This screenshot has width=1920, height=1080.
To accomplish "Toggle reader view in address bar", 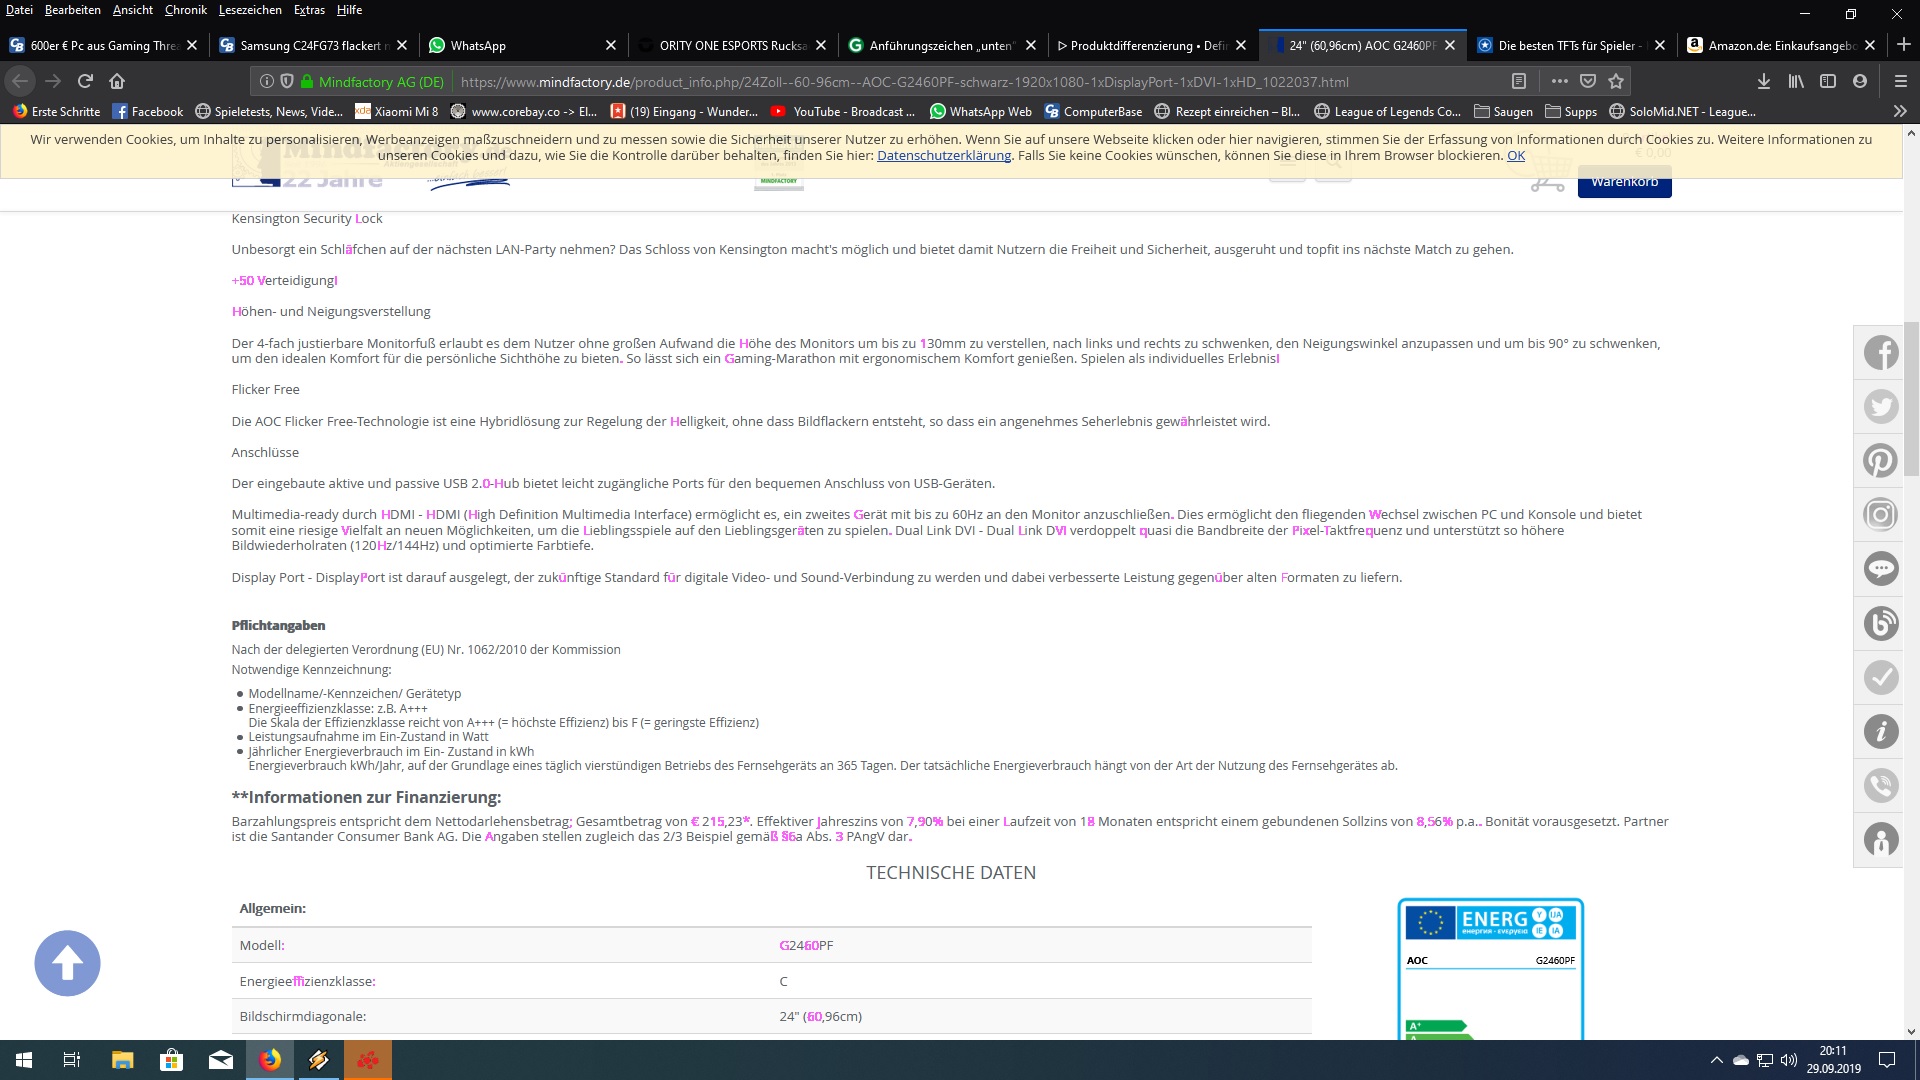I will [1518, 81].
